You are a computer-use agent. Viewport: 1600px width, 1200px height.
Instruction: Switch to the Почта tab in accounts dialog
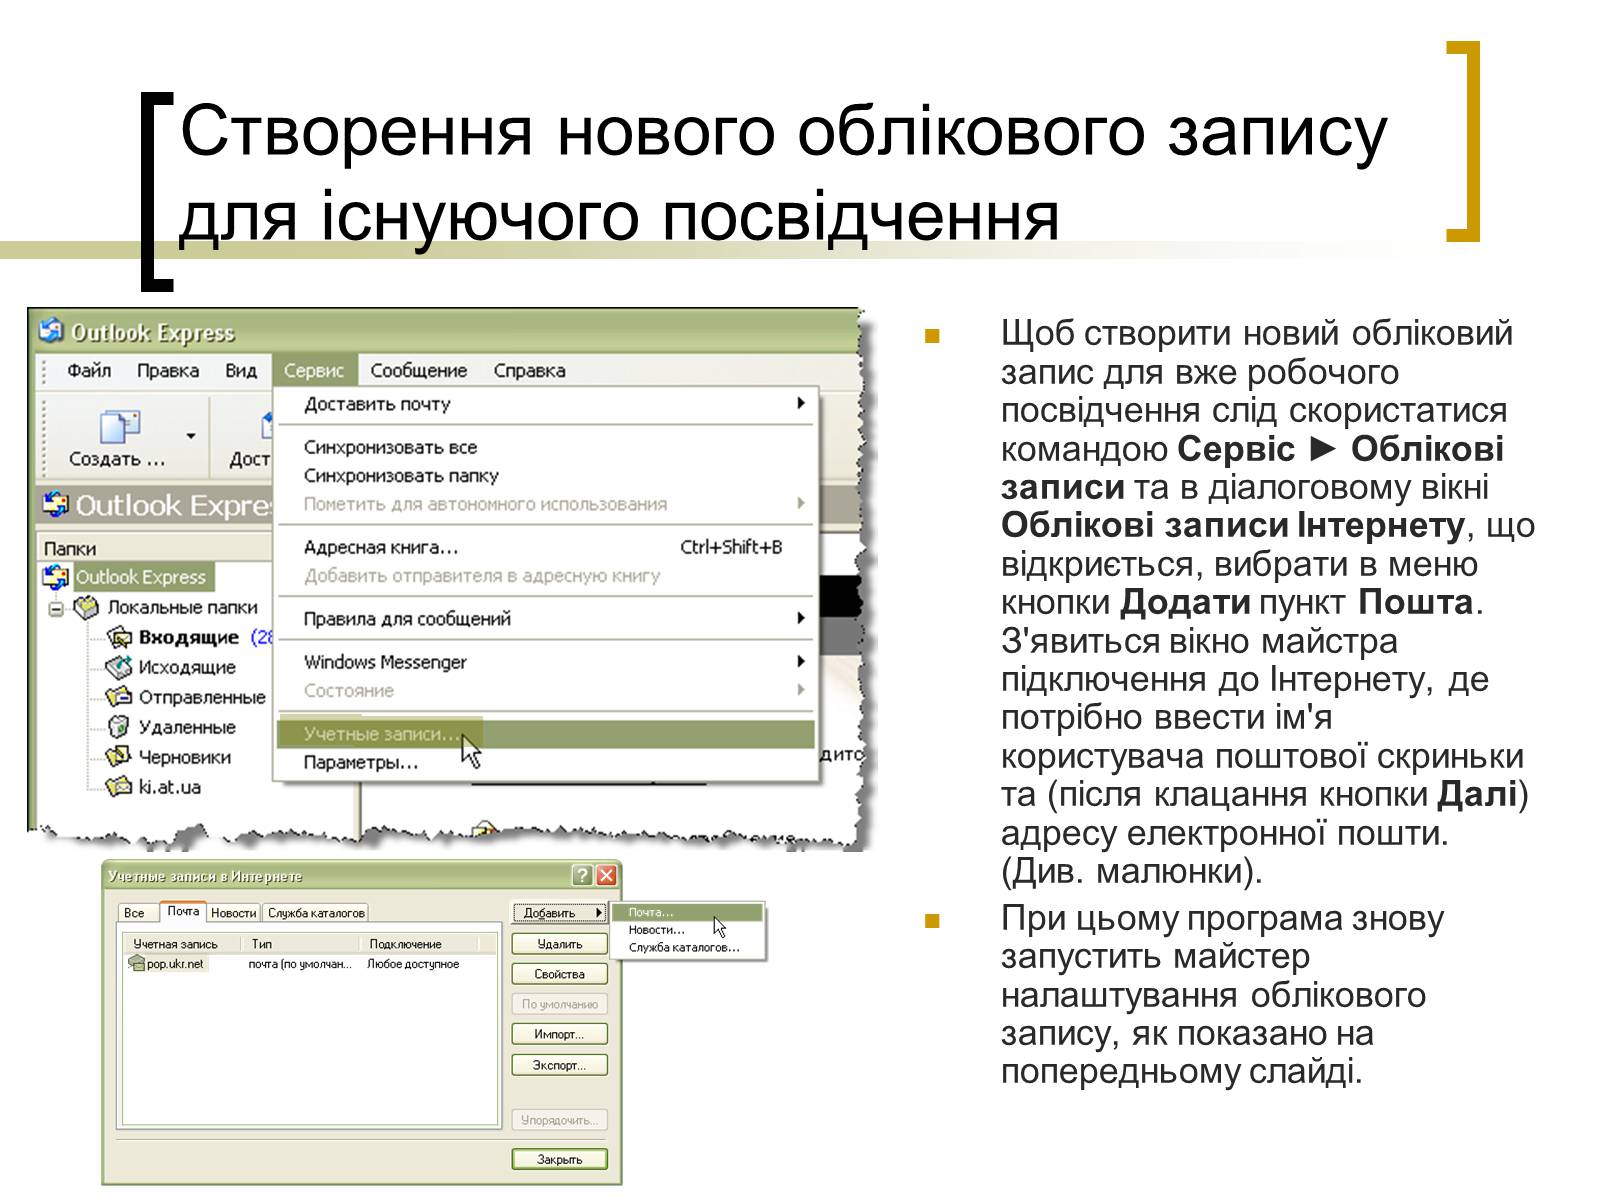[x=183, y=911]
